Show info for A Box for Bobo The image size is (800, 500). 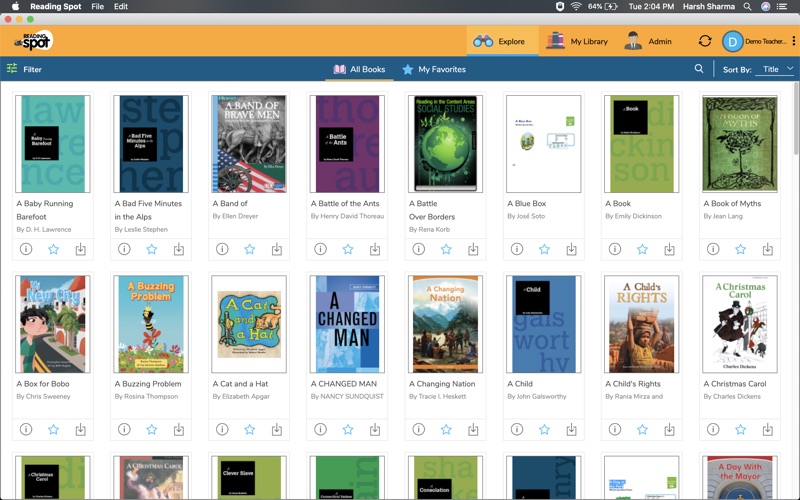pyautogui.click(x=26, y=429)
